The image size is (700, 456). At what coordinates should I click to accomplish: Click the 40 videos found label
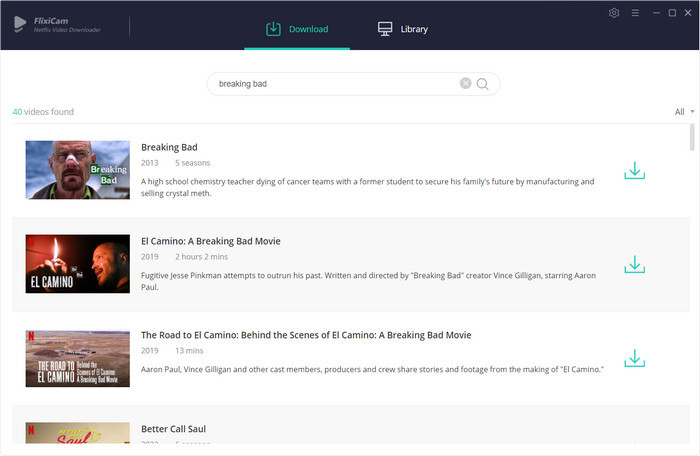pos(43,112)
